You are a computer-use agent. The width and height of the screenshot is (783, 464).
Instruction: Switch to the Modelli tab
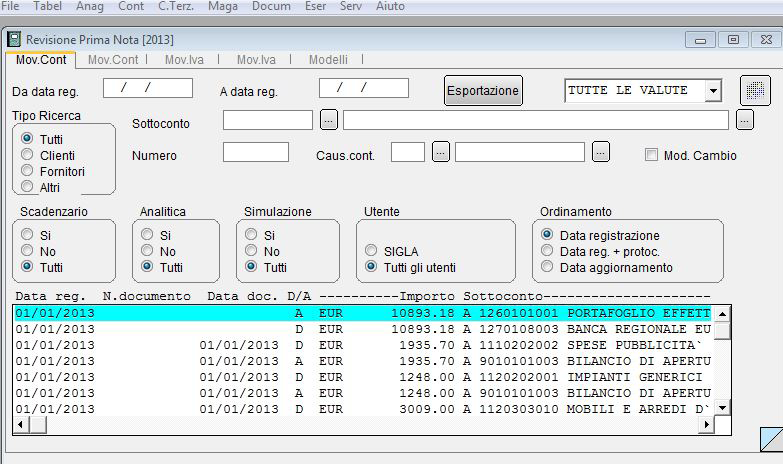point(328,59)
